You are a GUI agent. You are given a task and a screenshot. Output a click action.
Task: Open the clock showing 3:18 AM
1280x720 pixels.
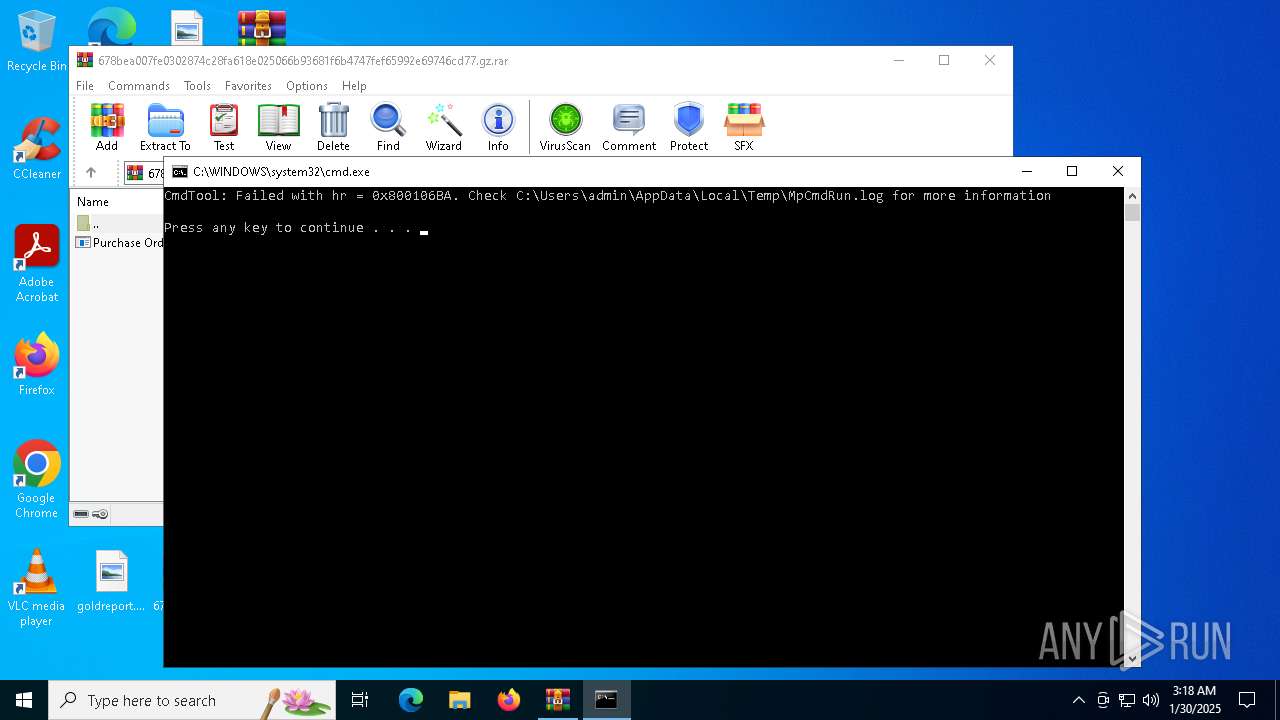tap(1195, 700)
